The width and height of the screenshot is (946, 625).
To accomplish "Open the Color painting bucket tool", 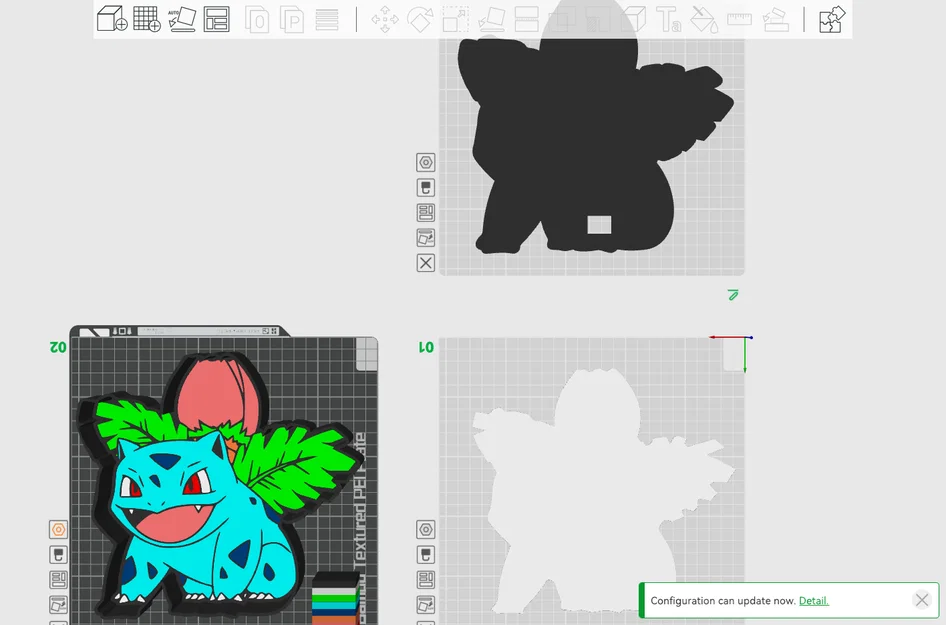I will tap(704, 19).
